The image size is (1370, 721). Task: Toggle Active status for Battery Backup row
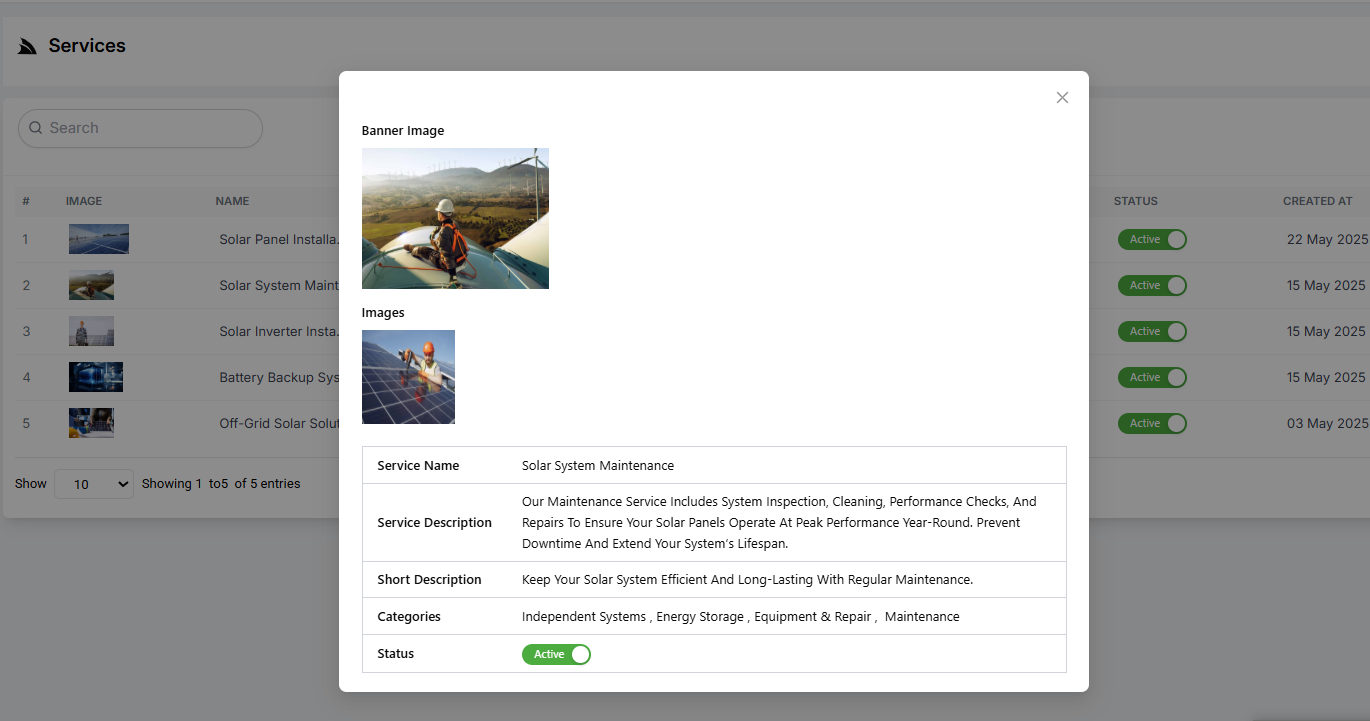[x=1152, y=377]
